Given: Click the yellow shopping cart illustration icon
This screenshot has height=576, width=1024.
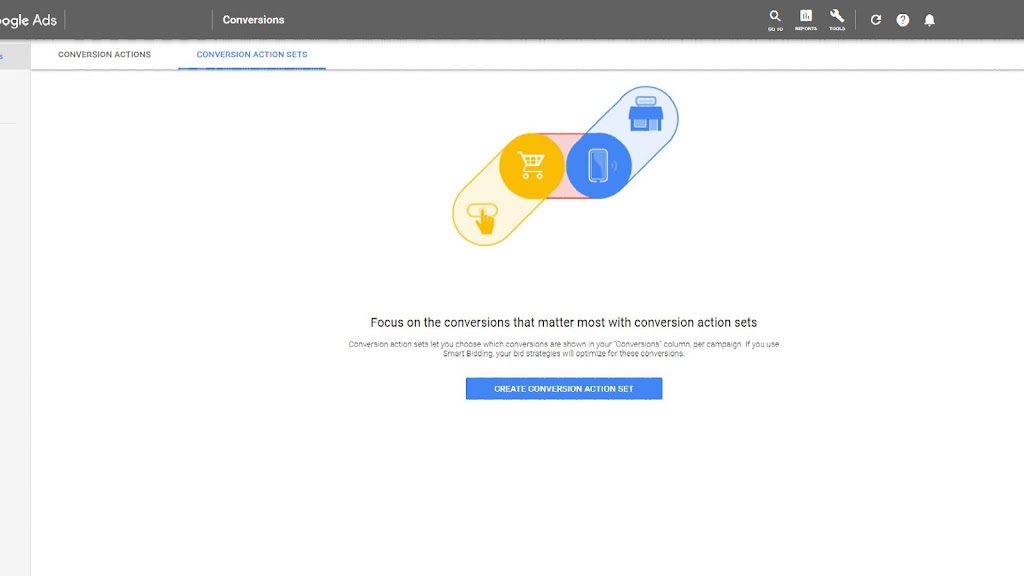Looking at the screenshot, I should pos(531,166).
